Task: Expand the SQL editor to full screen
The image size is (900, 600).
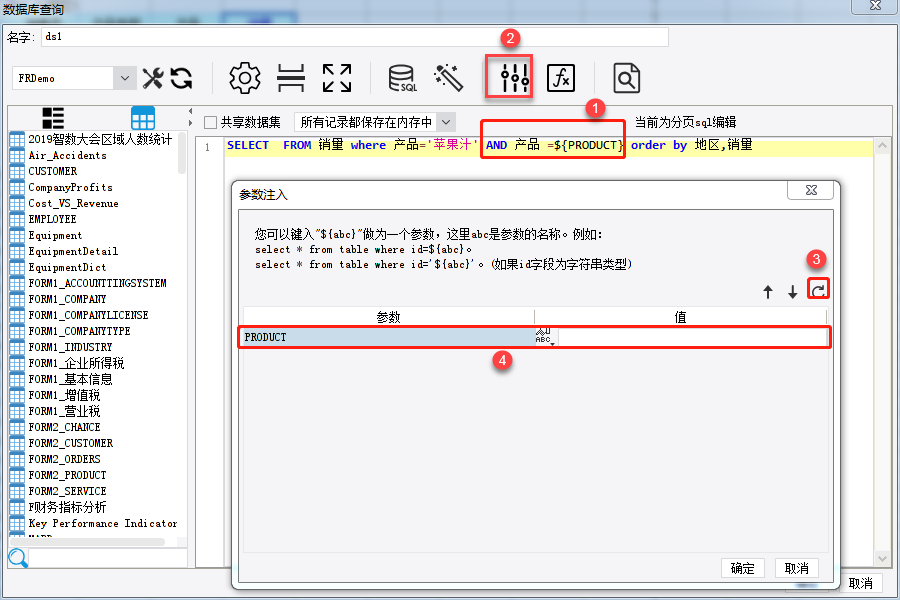Action: point(337,78)
